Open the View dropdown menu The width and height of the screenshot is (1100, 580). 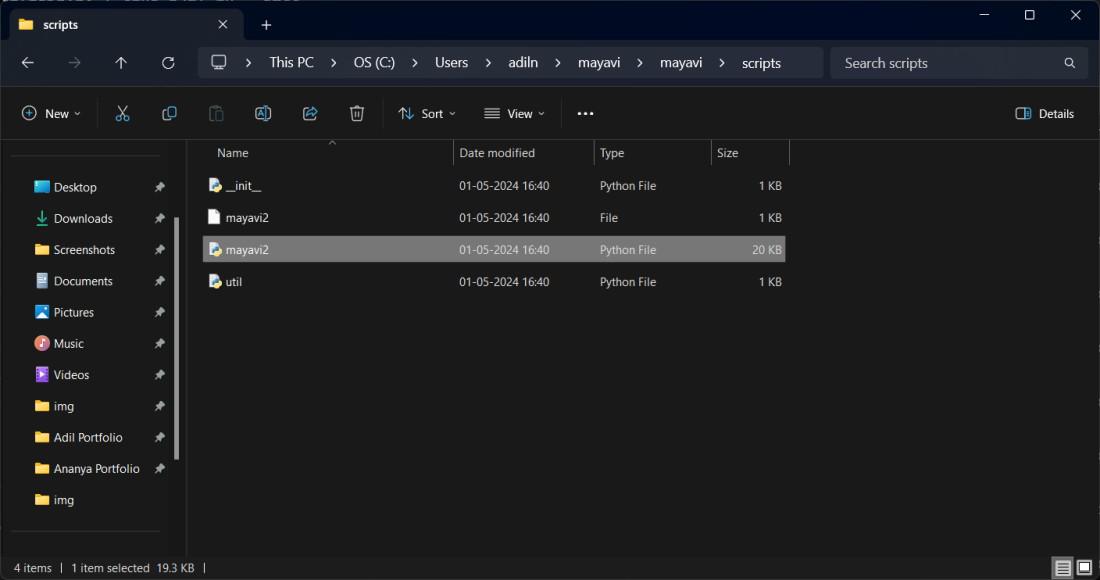(x=514, y=114)
